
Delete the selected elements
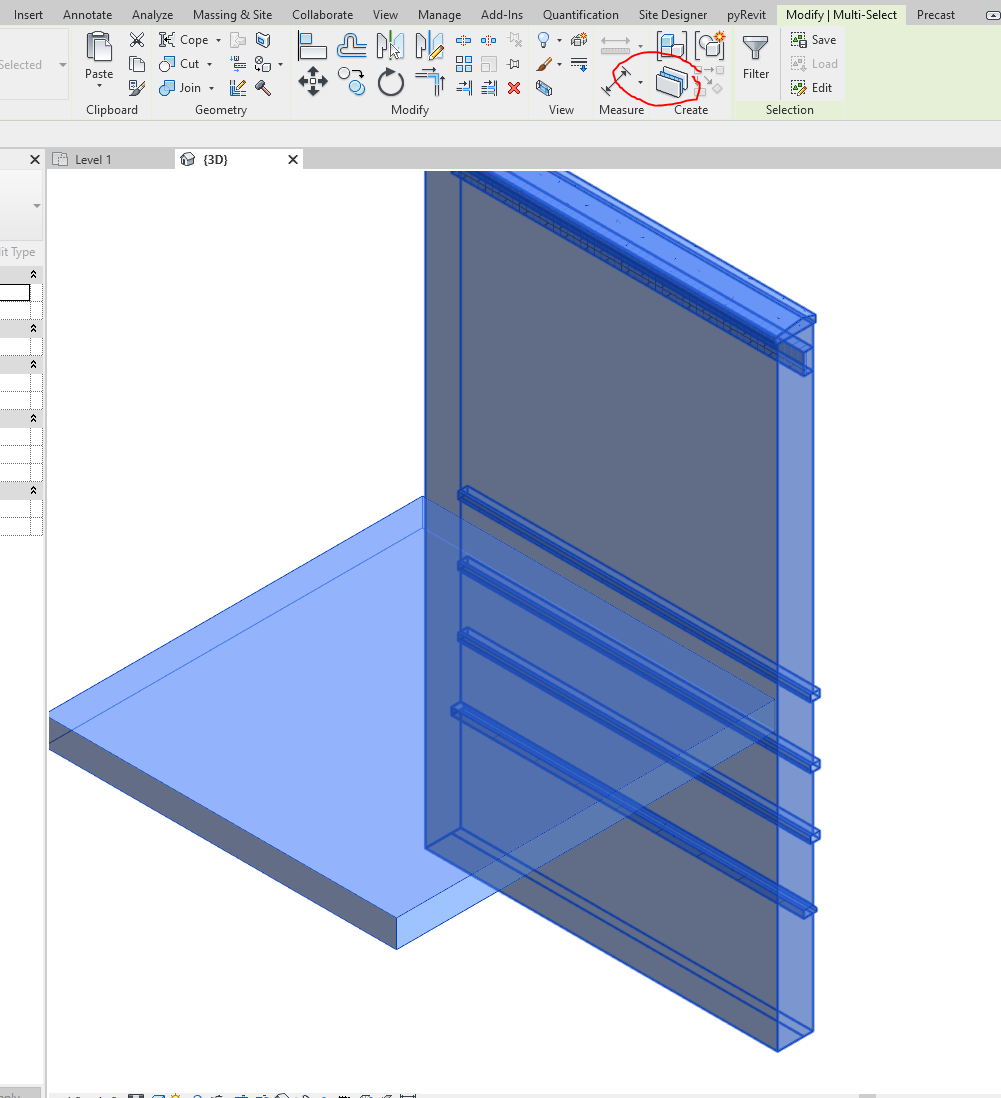[513, 88]
